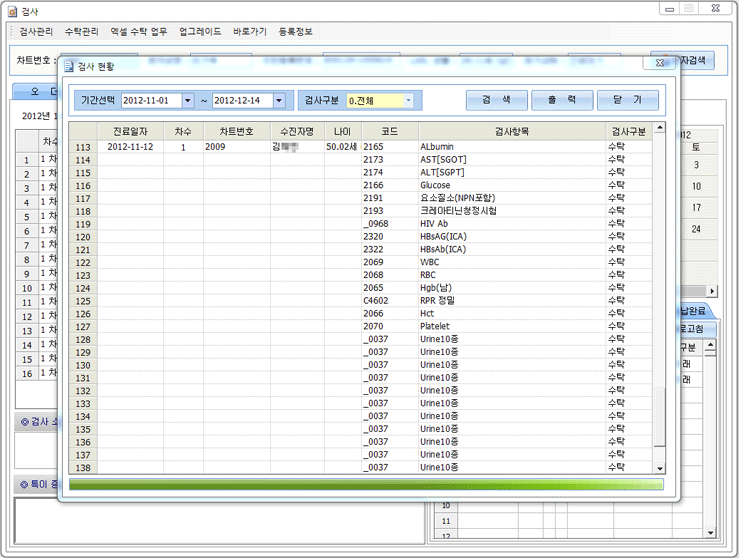Click the scroll-down arrow of results grid
Viewport: 739px width, 558px height.
pyautogui.click(x=658, y=467)
